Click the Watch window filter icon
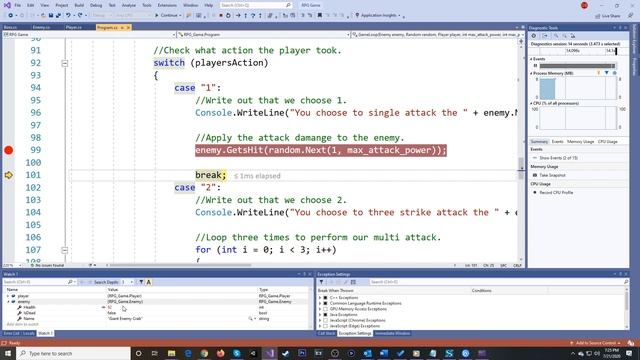The height and width of the screenshot is (360, 640). click(141, 282)
